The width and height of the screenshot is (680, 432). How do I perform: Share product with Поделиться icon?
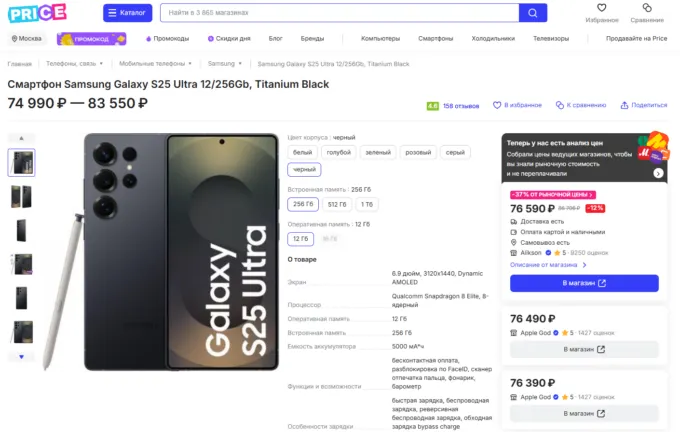pos(624,104)
